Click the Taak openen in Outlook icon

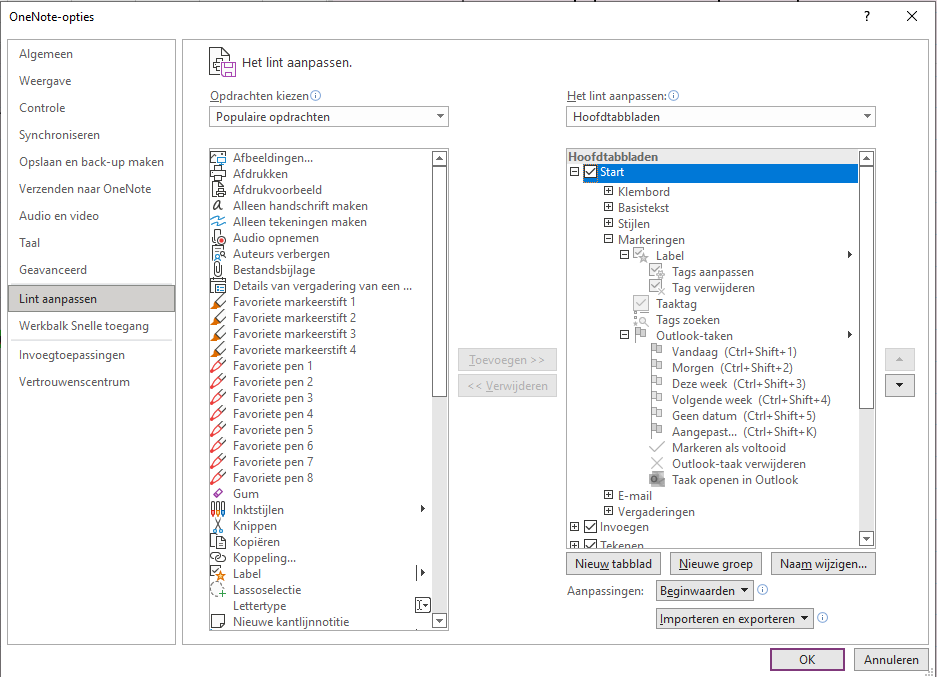point(657,480)
